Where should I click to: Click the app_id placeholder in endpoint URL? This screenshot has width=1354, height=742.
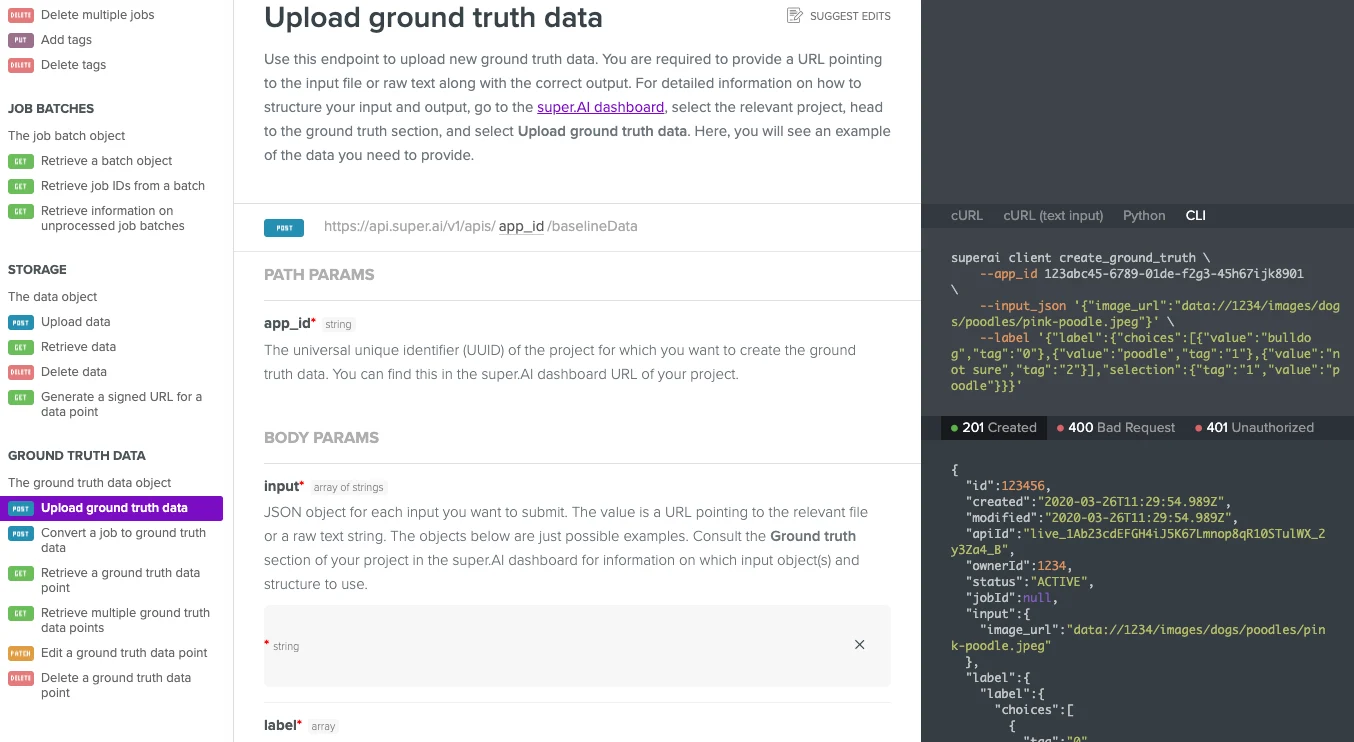click(x=521, y=227)
